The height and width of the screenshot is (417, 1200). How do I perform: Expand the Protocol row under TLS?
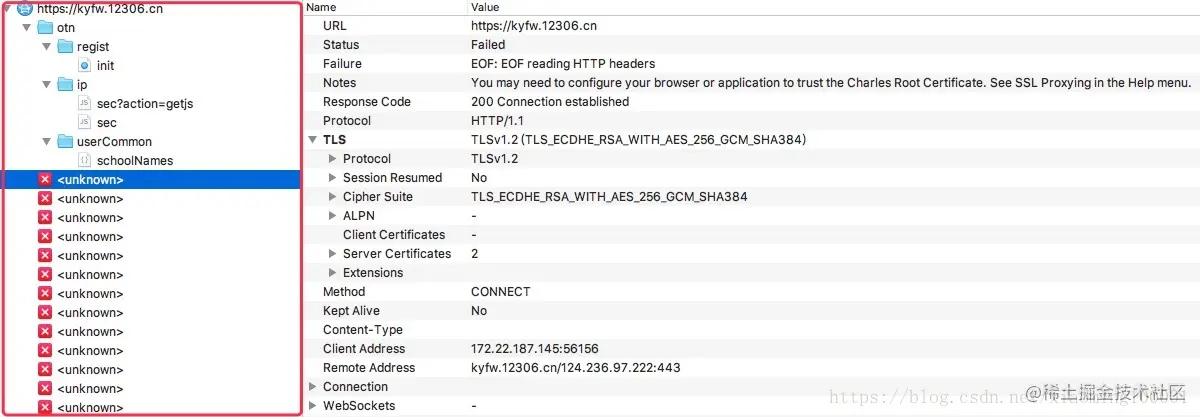coord(333,159)
